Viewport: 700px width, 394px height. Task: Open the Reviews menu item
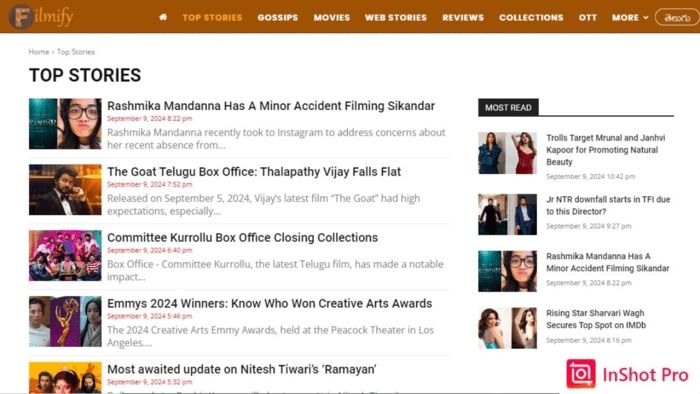[x=463, y=17]
